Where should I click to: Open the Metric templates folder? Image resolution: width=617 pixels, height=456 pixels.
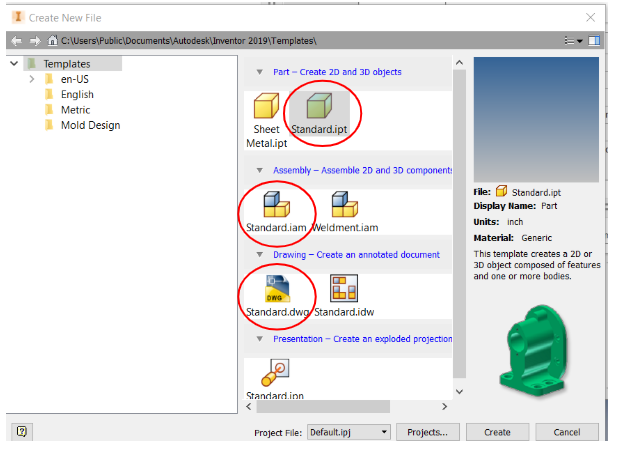(76, 110)
